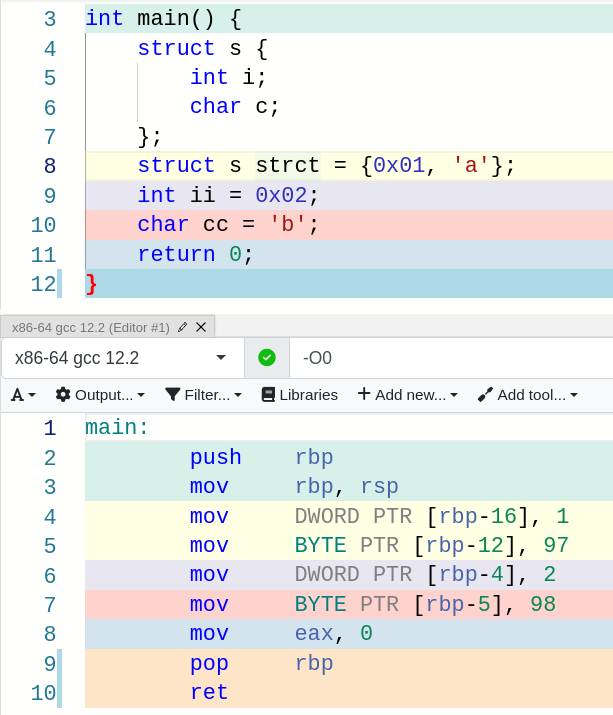Click source line 8 with struct s strct
This screenshot has height=715, width=613.
click(x=325, y=166)
